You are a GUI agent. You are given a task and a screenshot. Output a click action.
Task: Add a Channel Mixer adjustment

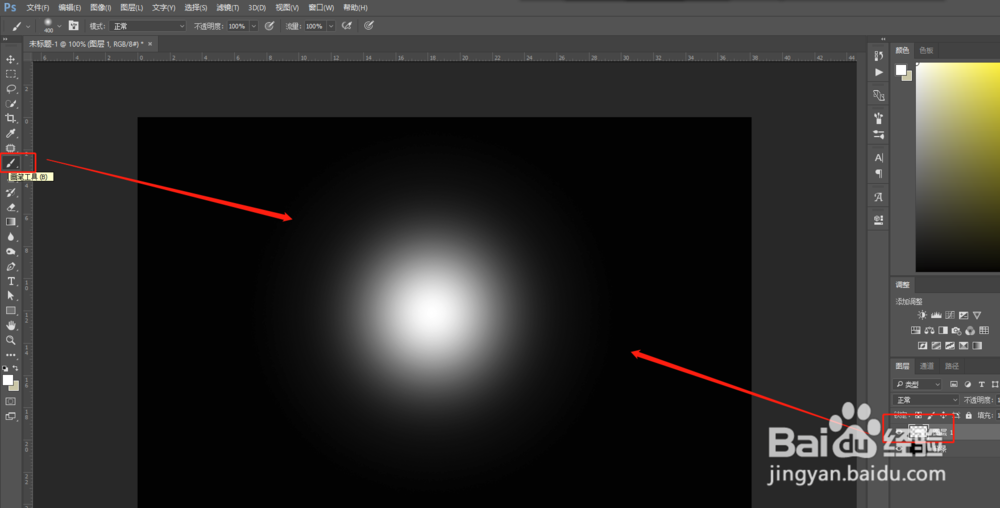(970, 330)
